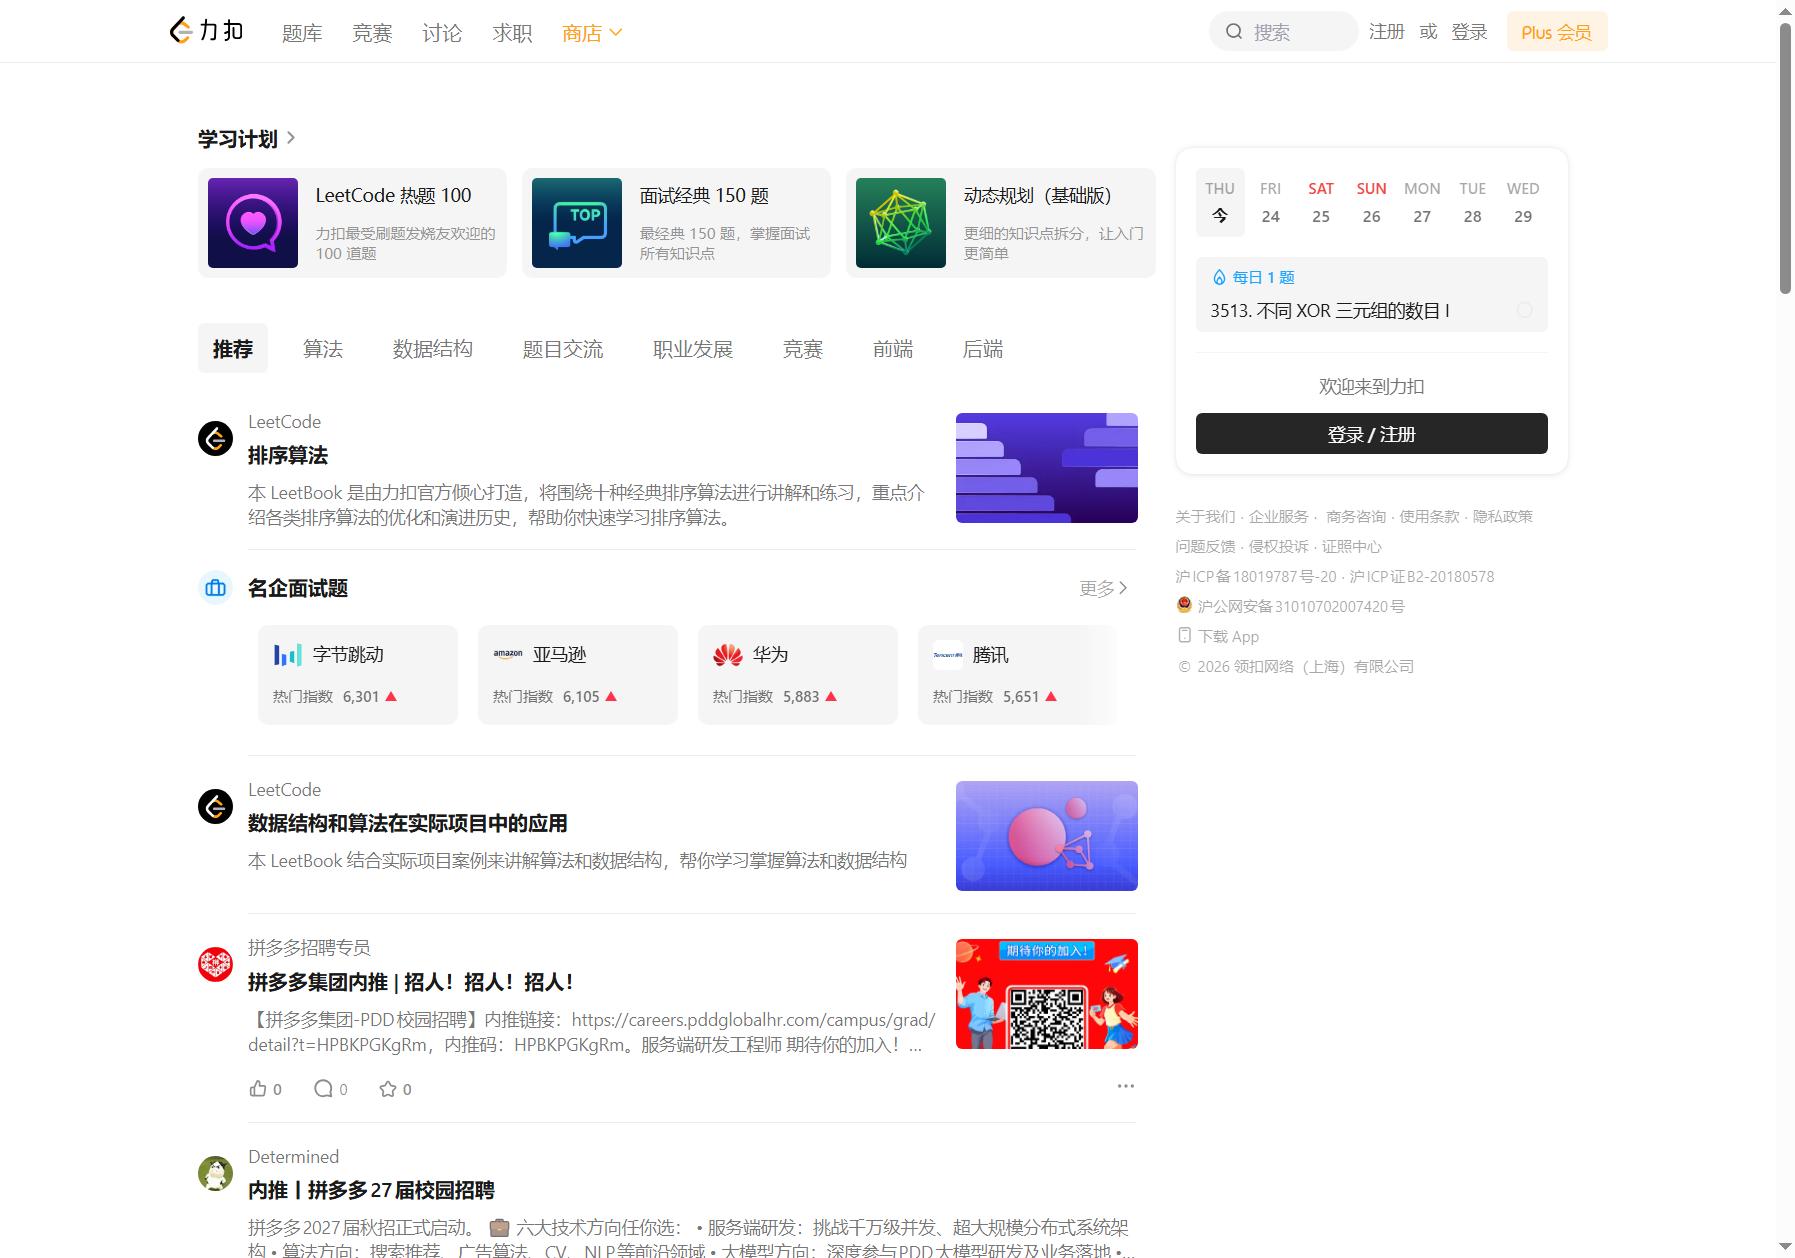Like the 拼多多集团内推 post
The width and height of the screenshot is (1795, 1258).
[258, 1089]
